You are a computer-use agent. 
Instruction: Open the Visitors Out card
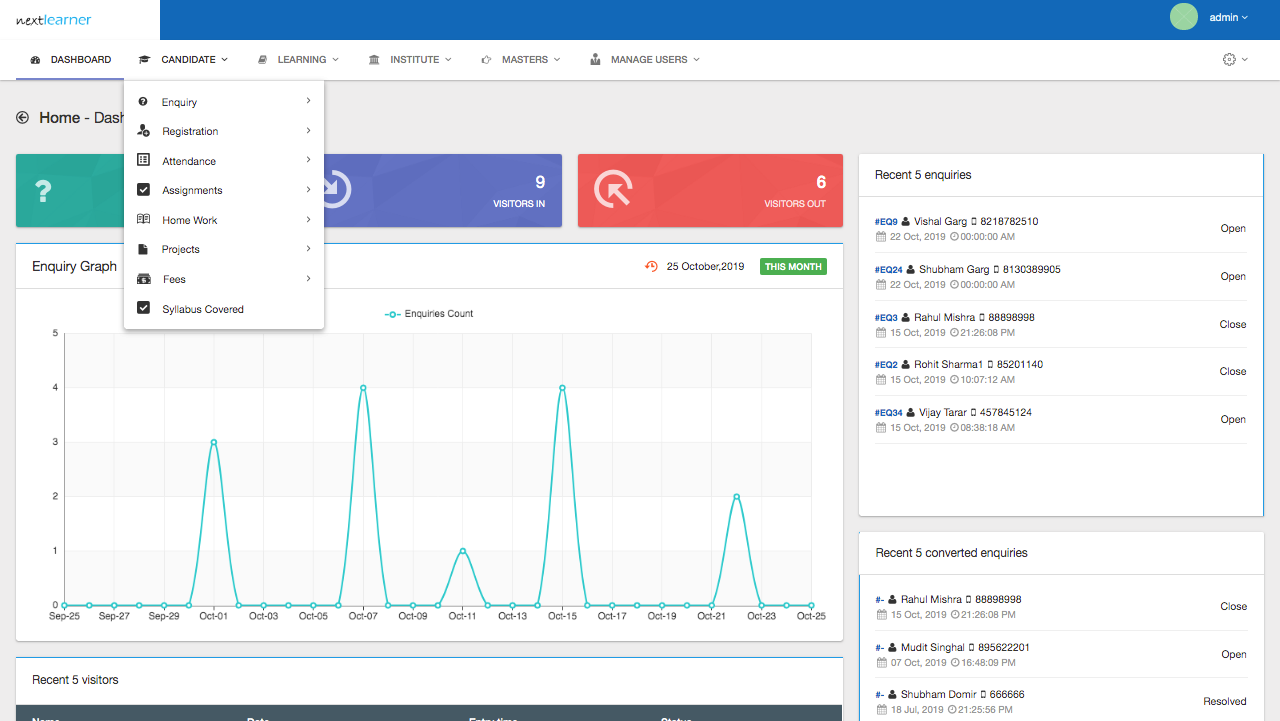[x=710, y=190]
